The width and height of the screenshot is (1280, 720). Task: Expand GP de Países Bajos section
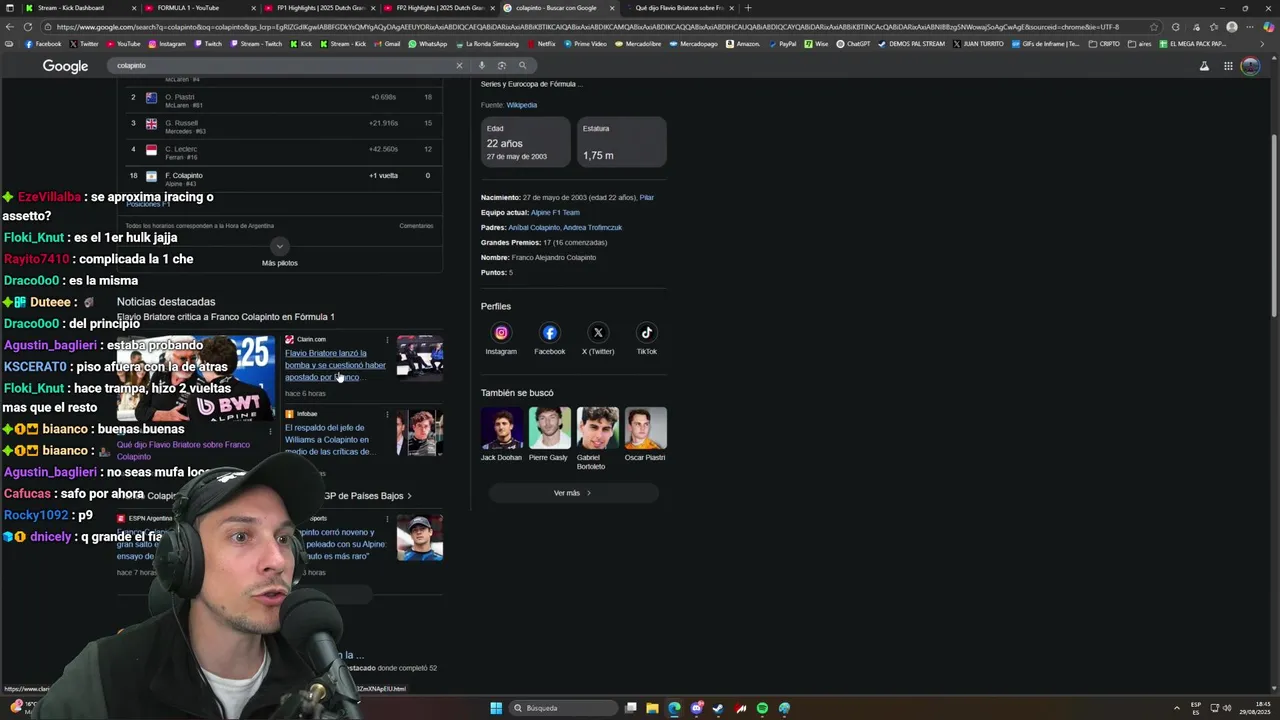[368, 496]
